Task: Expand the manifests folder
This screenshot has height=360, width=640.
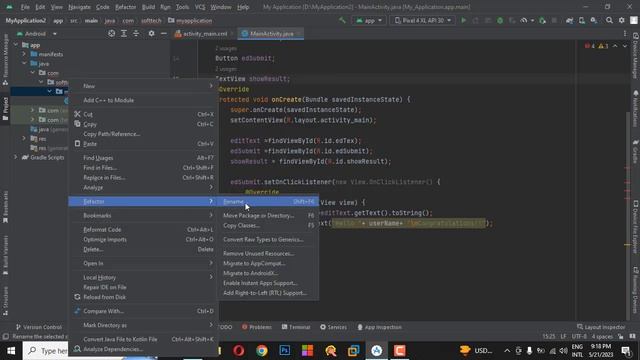Action: click(24, 54)
